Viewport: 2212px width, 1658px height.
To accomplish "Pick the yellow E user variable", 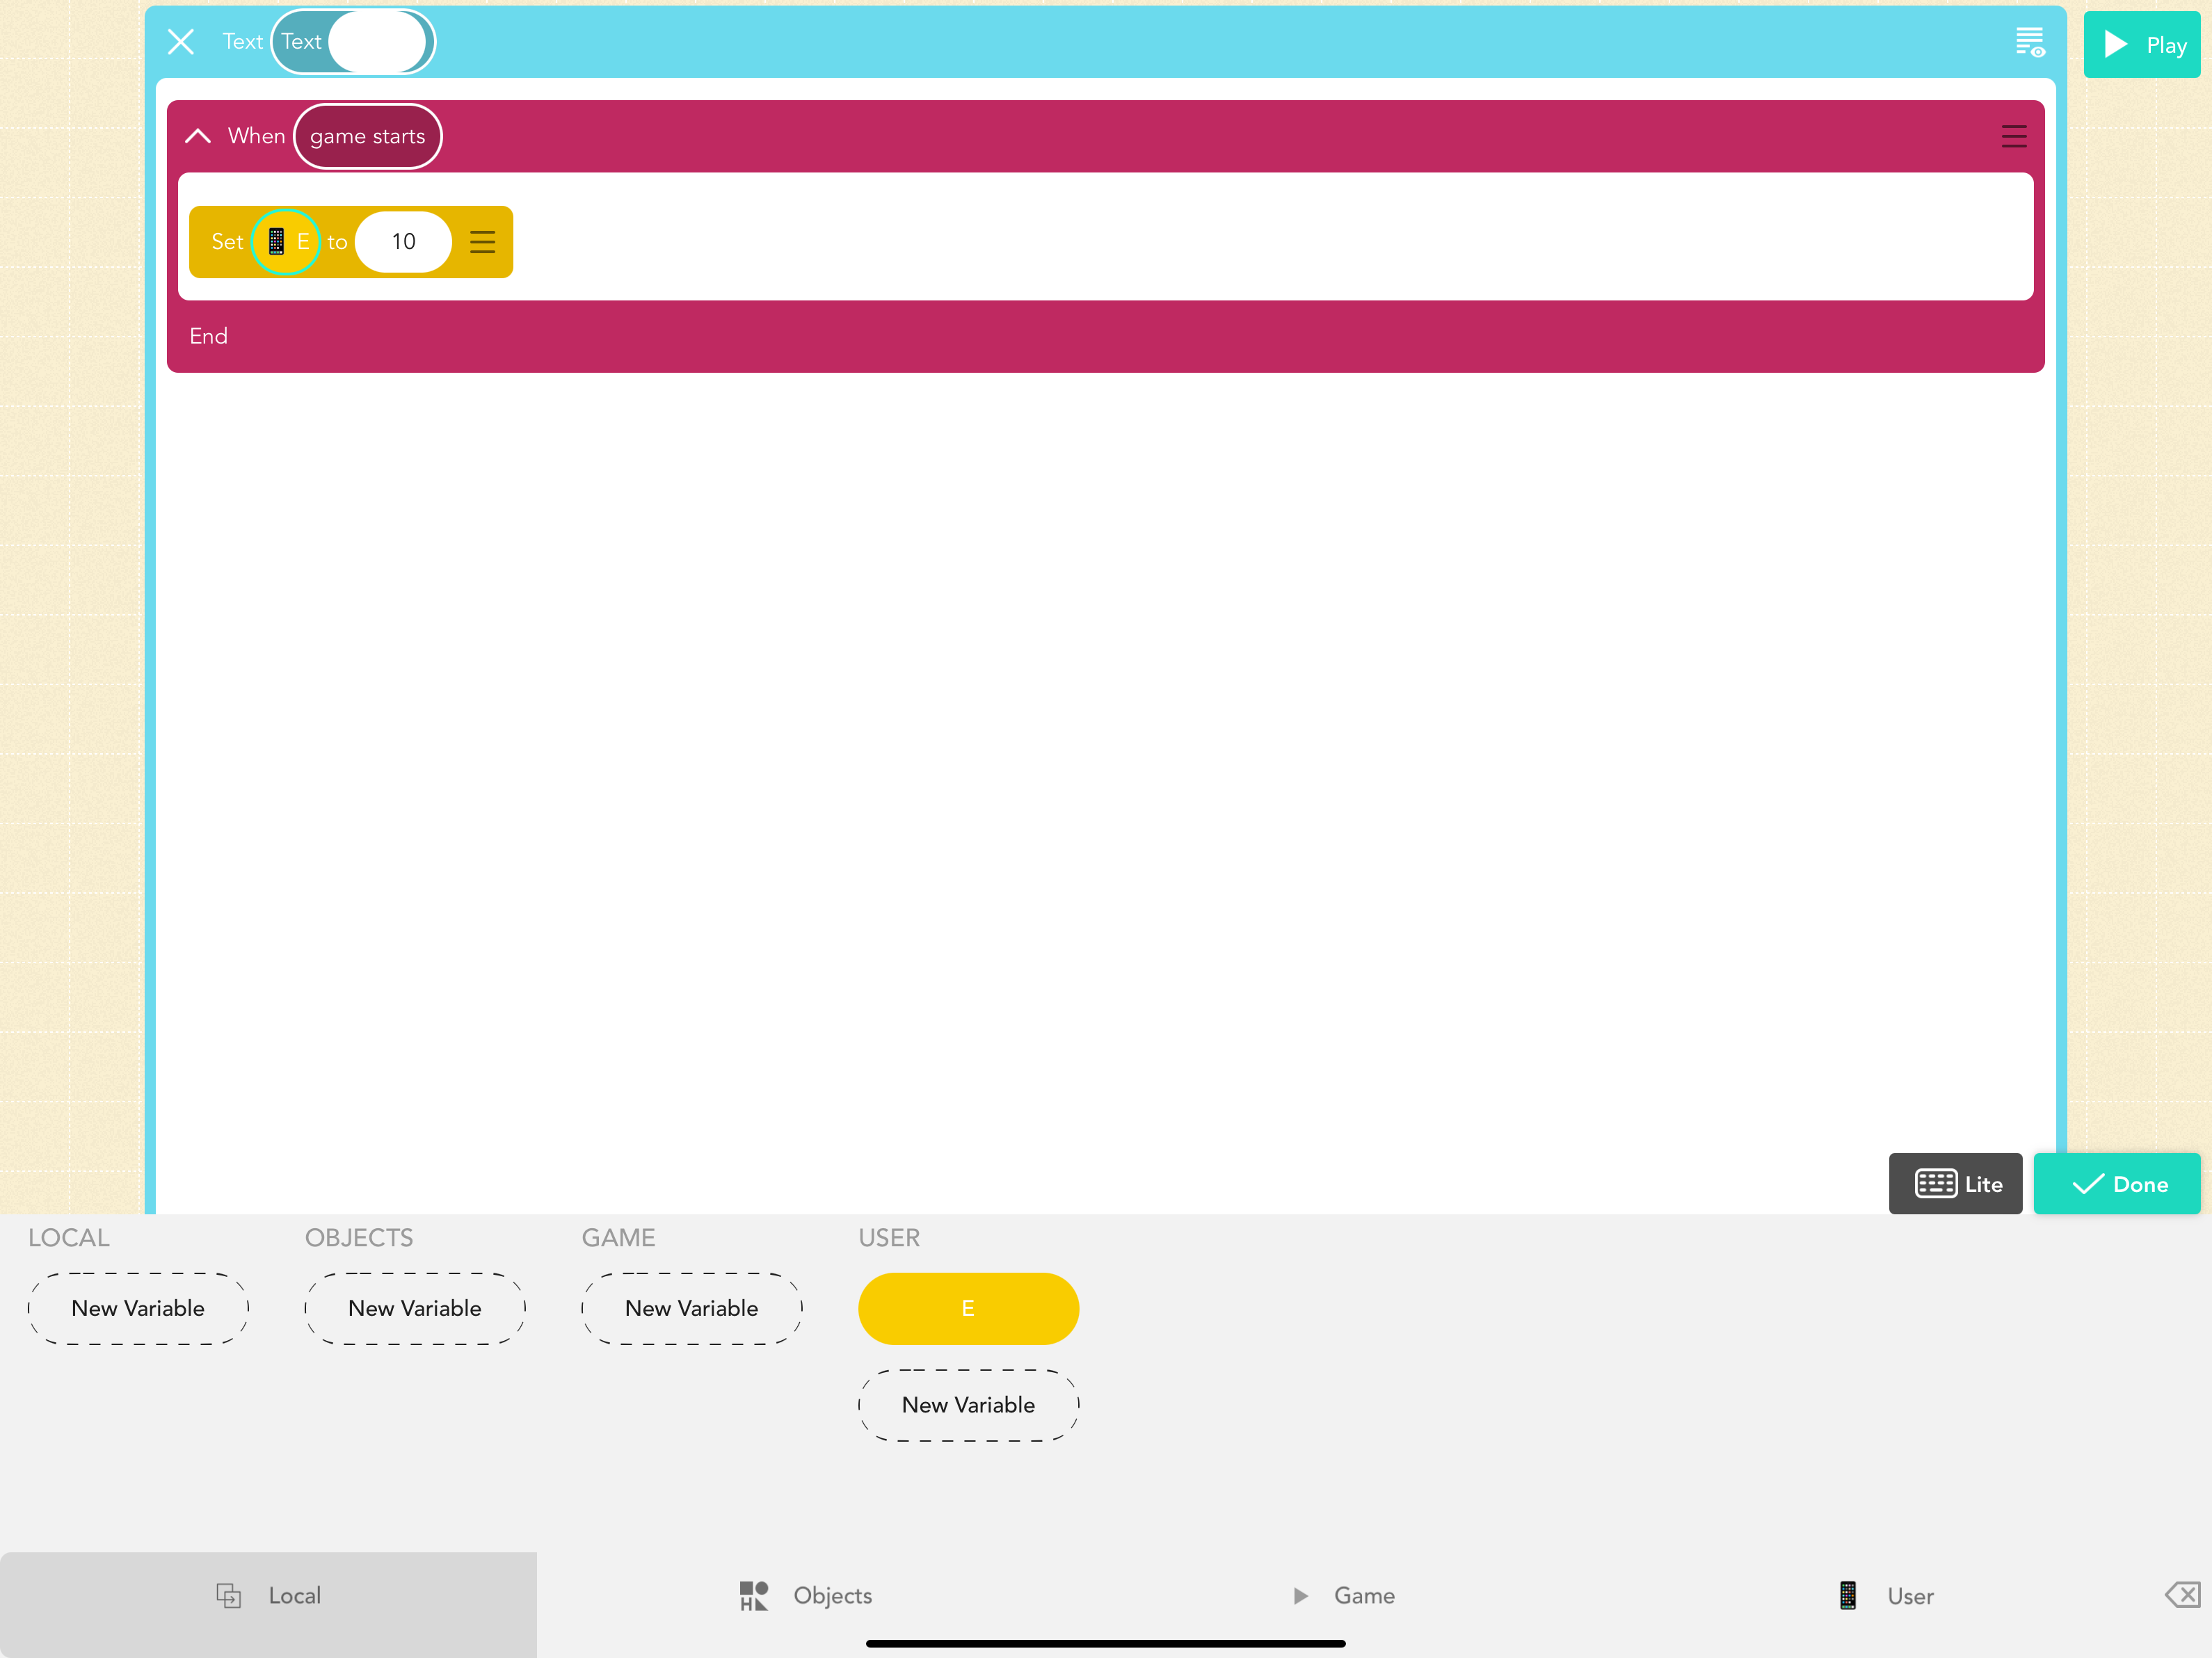I will pyautogui.click(x=967, y=1308).
